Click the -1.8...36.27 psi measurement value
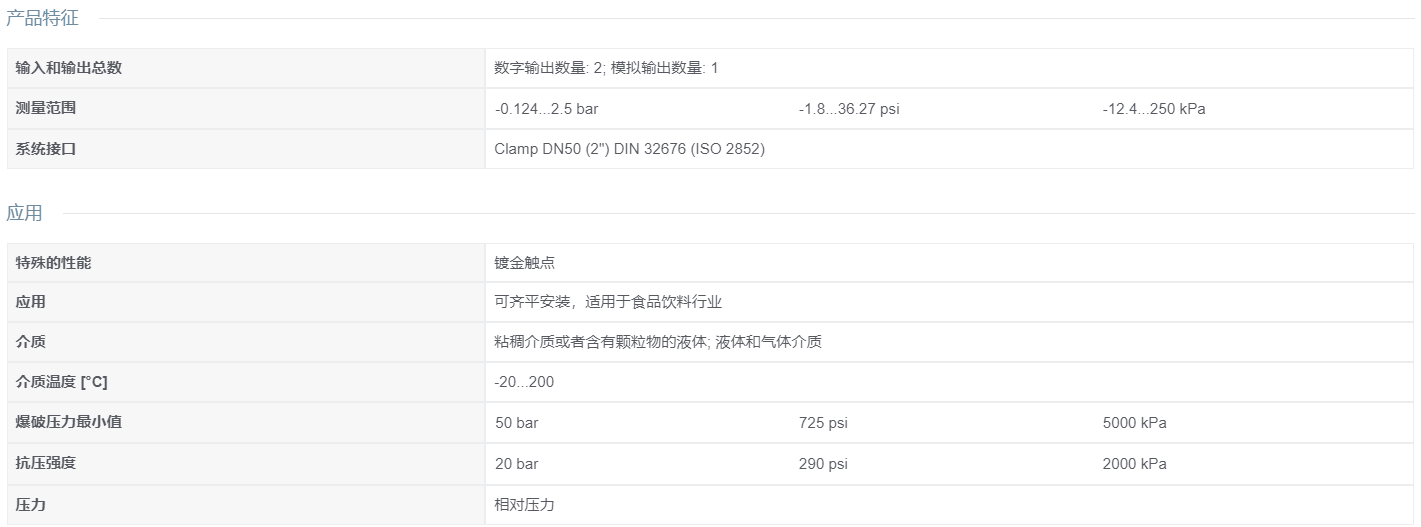 pos(849,109)
